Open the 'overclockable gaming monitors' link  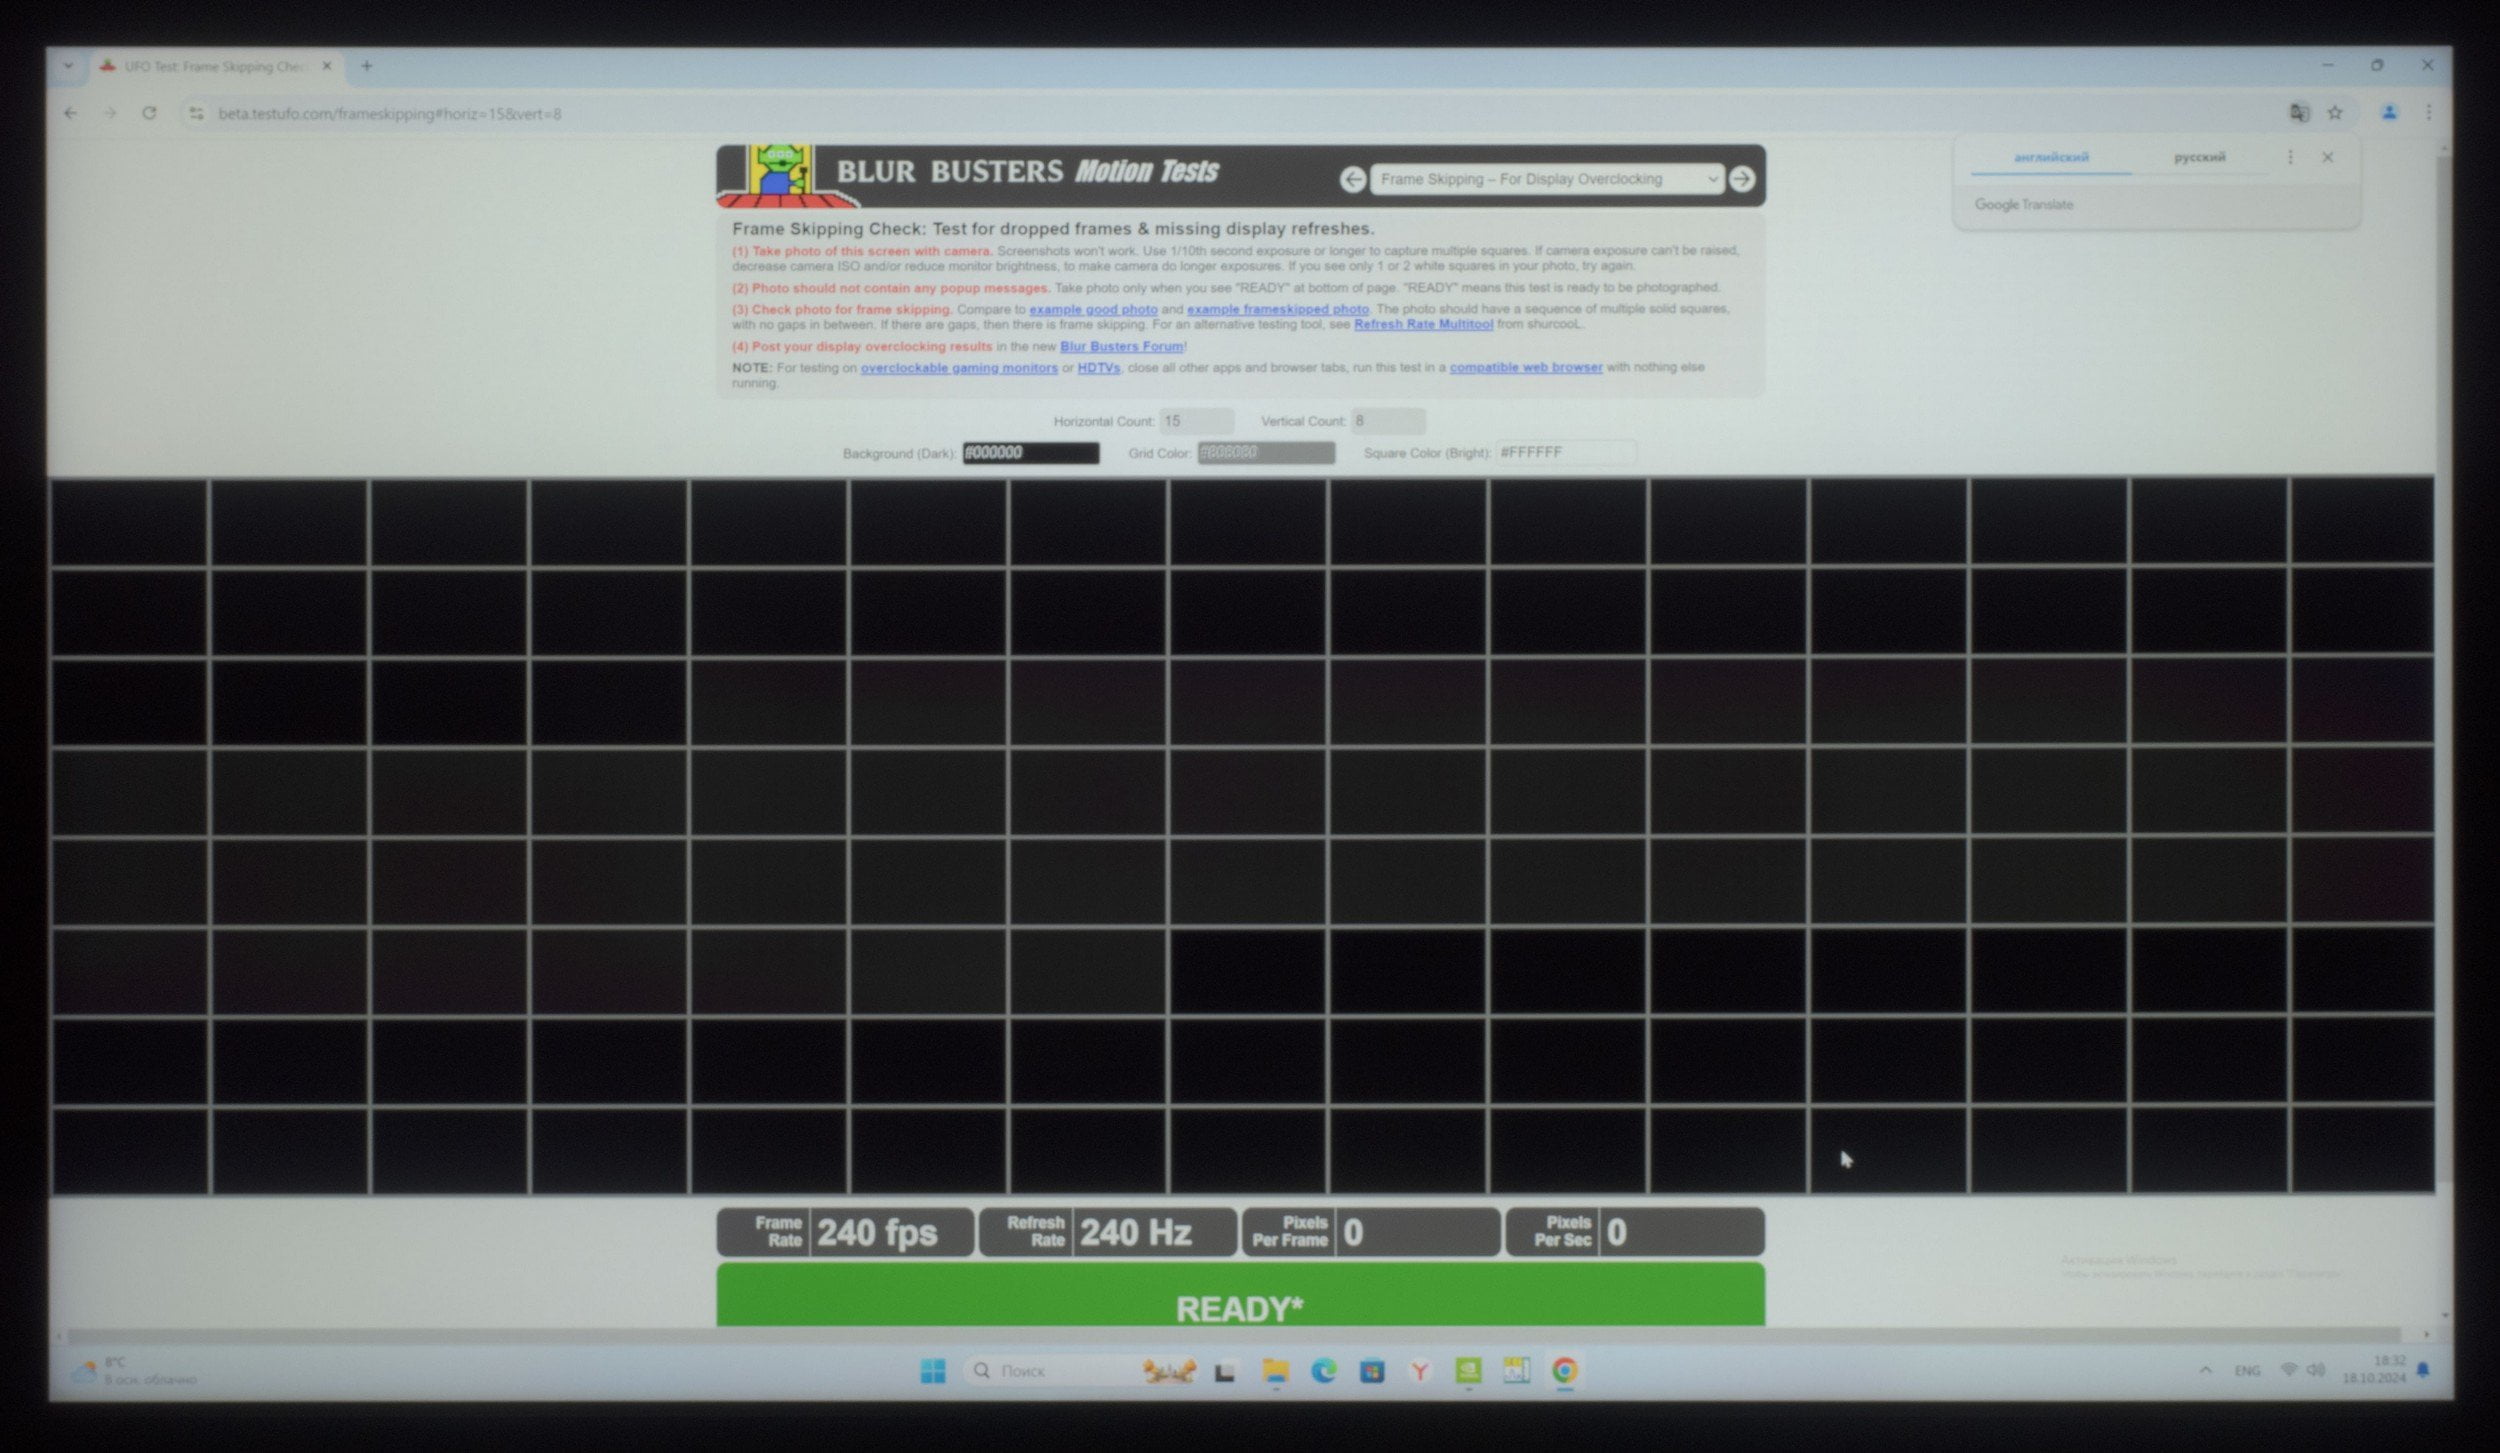[959, 368]
